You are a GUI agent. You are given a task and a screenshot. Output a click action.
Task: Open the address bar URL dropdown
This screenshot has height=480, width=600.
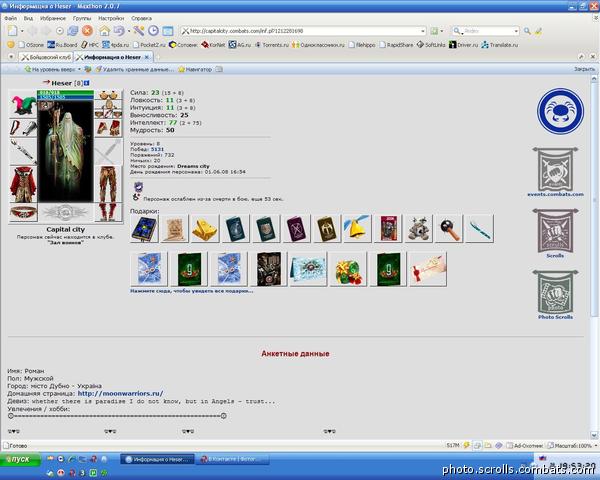coord(422,31)
